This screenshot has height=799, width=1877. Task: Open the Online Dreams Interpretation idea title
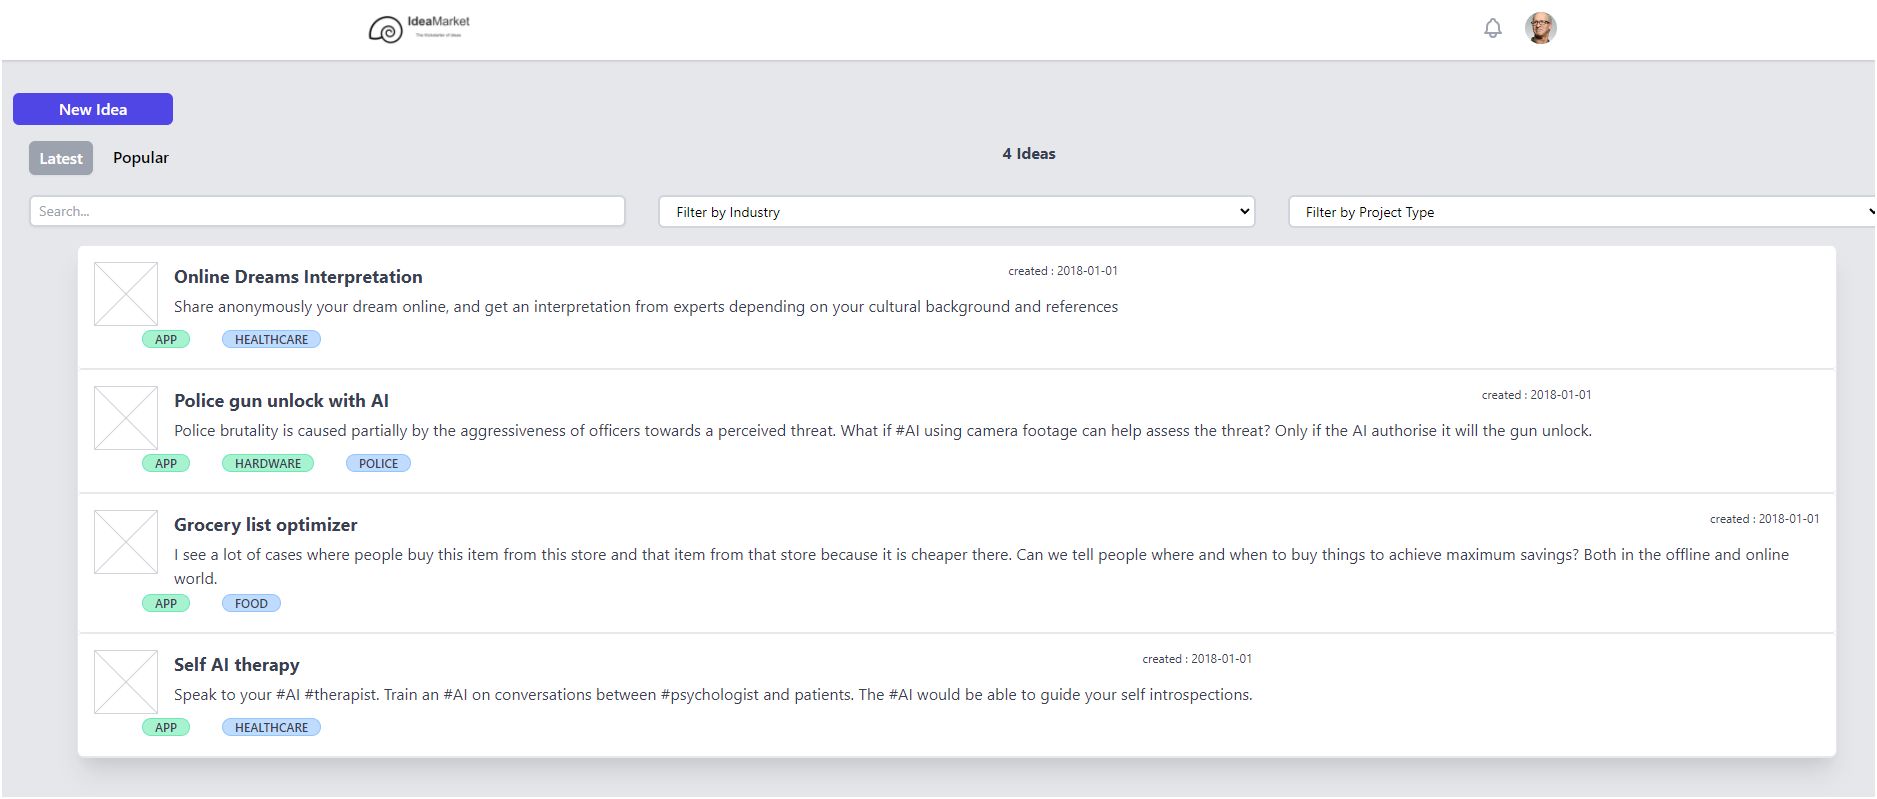pyautogui.click(x=298, y=277)
